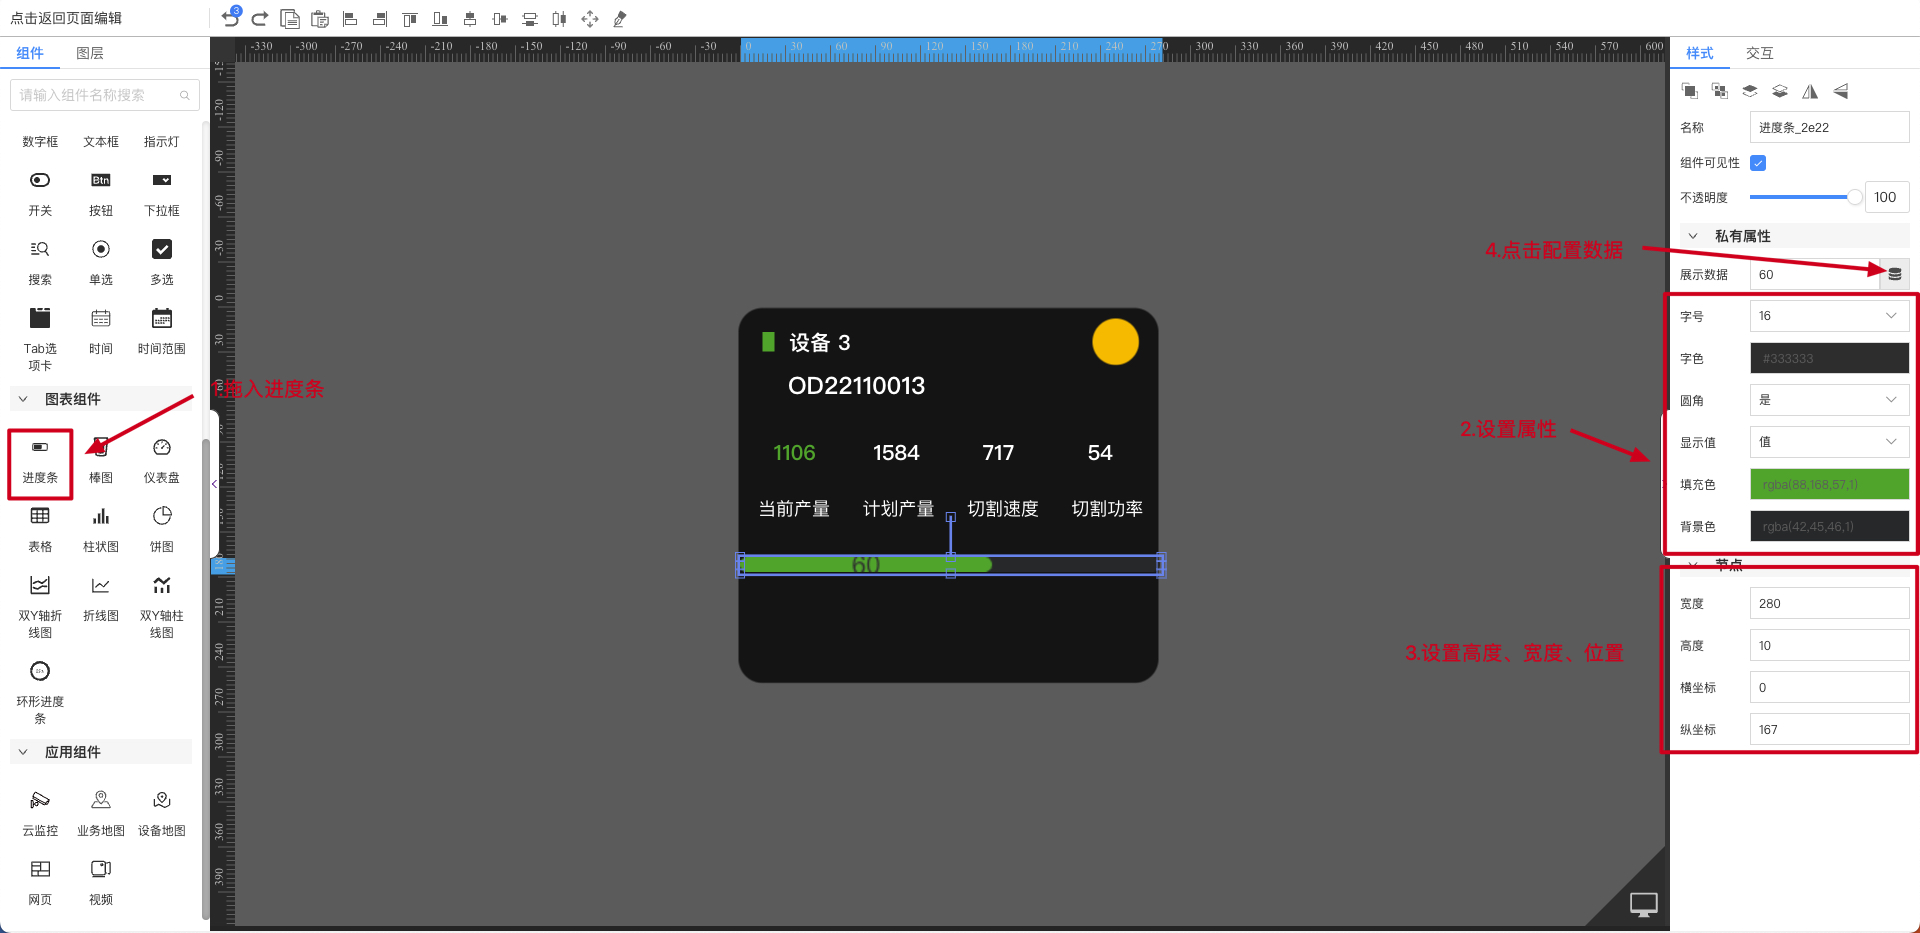Click the align left edges icon
The width and height of the screenshot is (1920, 933).
350,19
